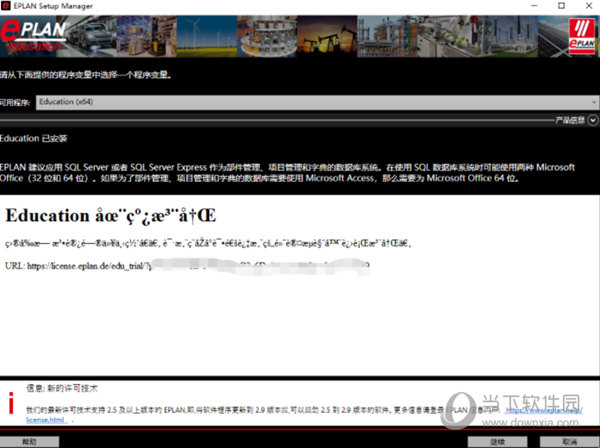This screenshot has width=600, height=448.
Task: Close the EPLAN Setup Manager window
Action: point(589,6)
